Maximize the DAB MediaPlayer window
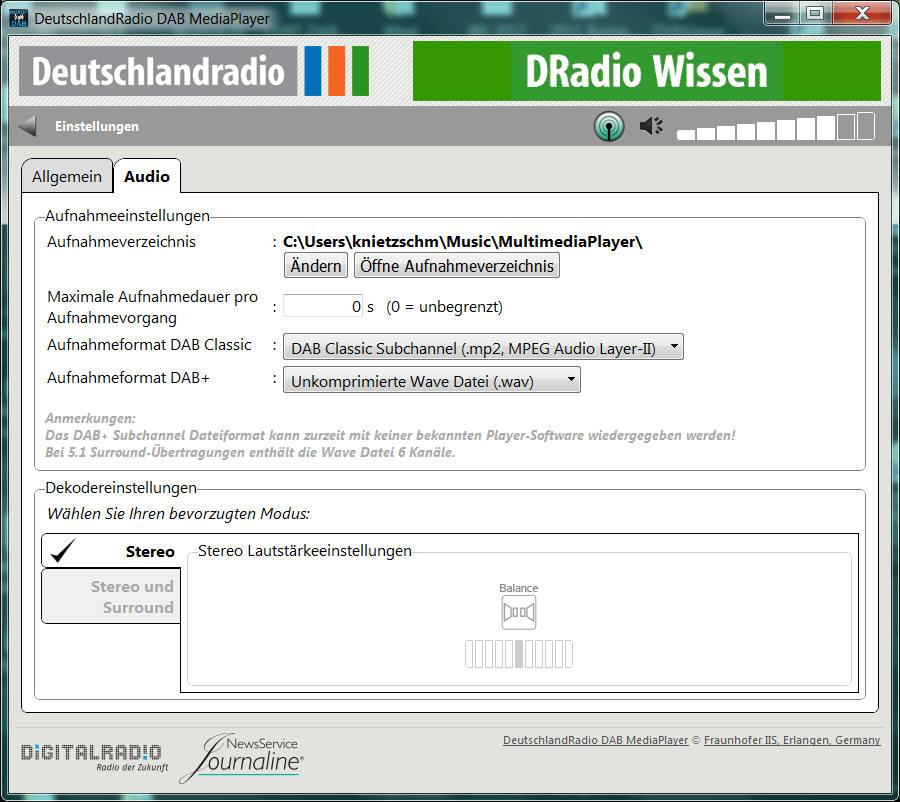900x802 pixels. tap(815, 14)
